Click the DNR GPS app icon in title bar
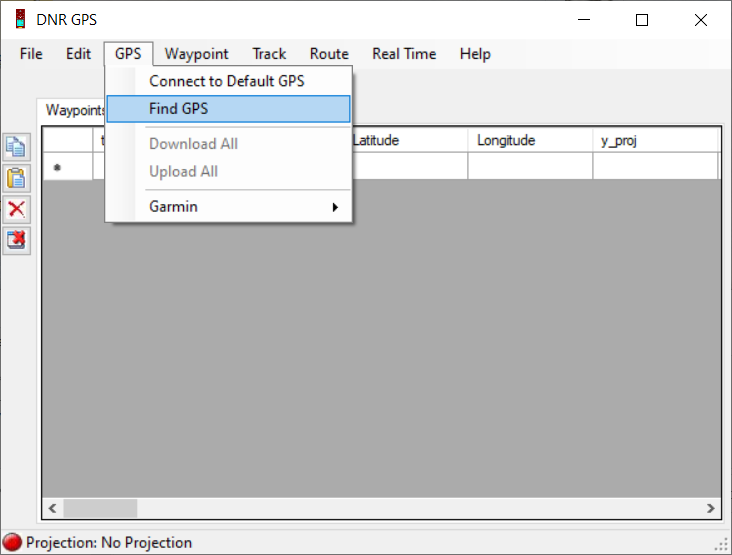 pyautogui.click(x=20, y=20)
